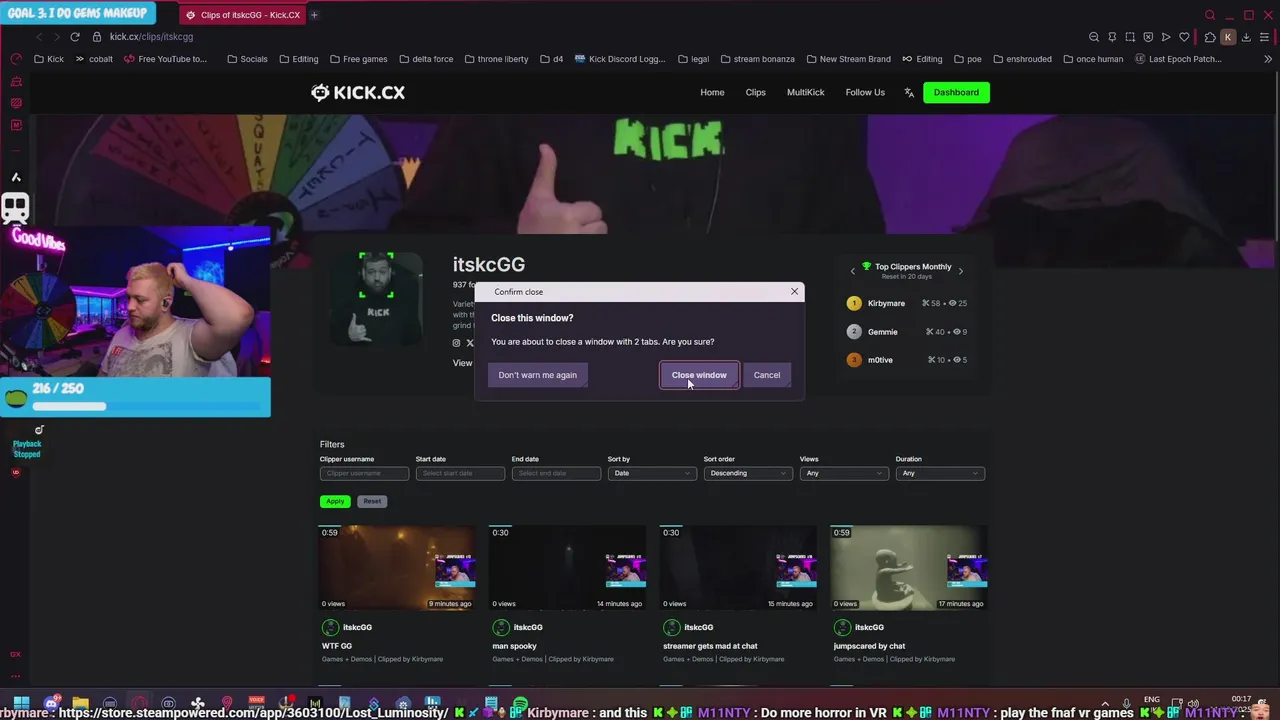
Task: Open the TikTok icon in the sidebar
Action: [39, 430]
